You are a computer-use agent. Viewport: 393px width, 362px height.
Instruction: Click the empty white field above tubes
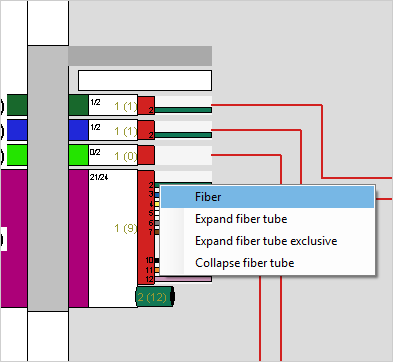[145, 80]
